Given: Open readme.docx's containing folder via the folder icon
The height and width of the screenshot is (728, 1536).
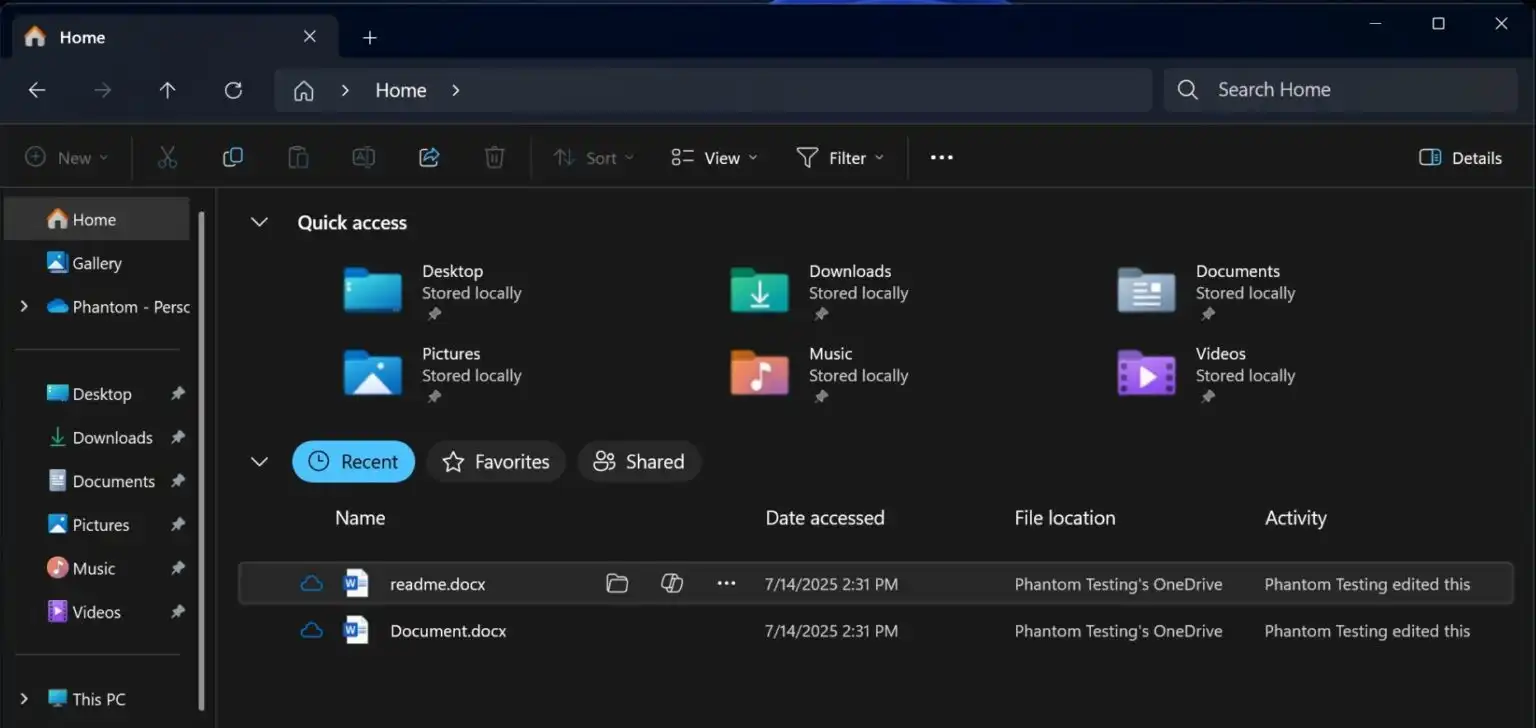Looking at the screenshot, I should click(x=617, y=583).
